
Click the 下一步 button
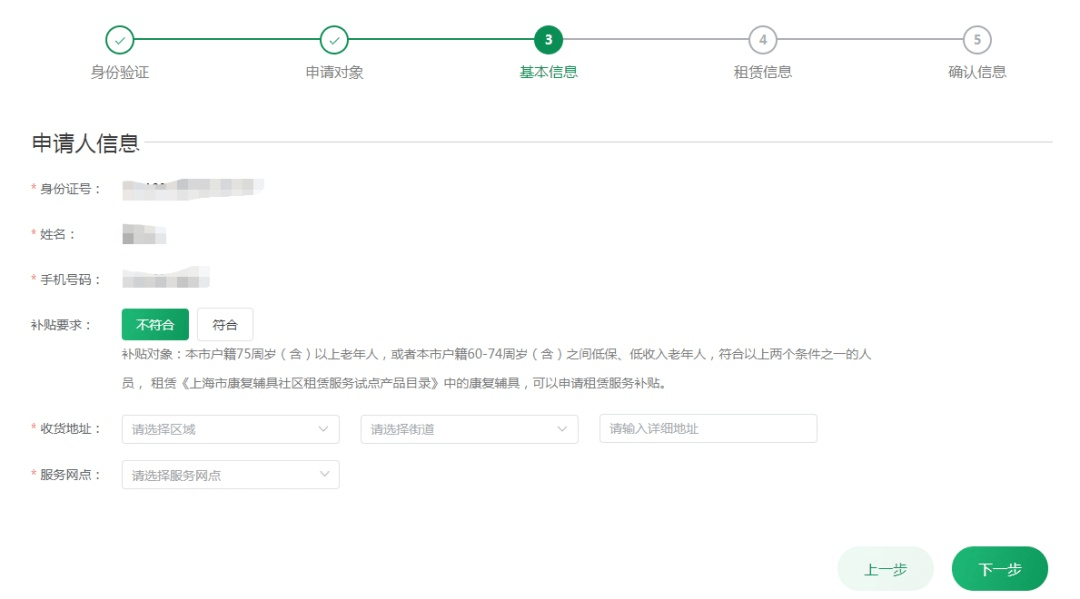tap(999, 568)
